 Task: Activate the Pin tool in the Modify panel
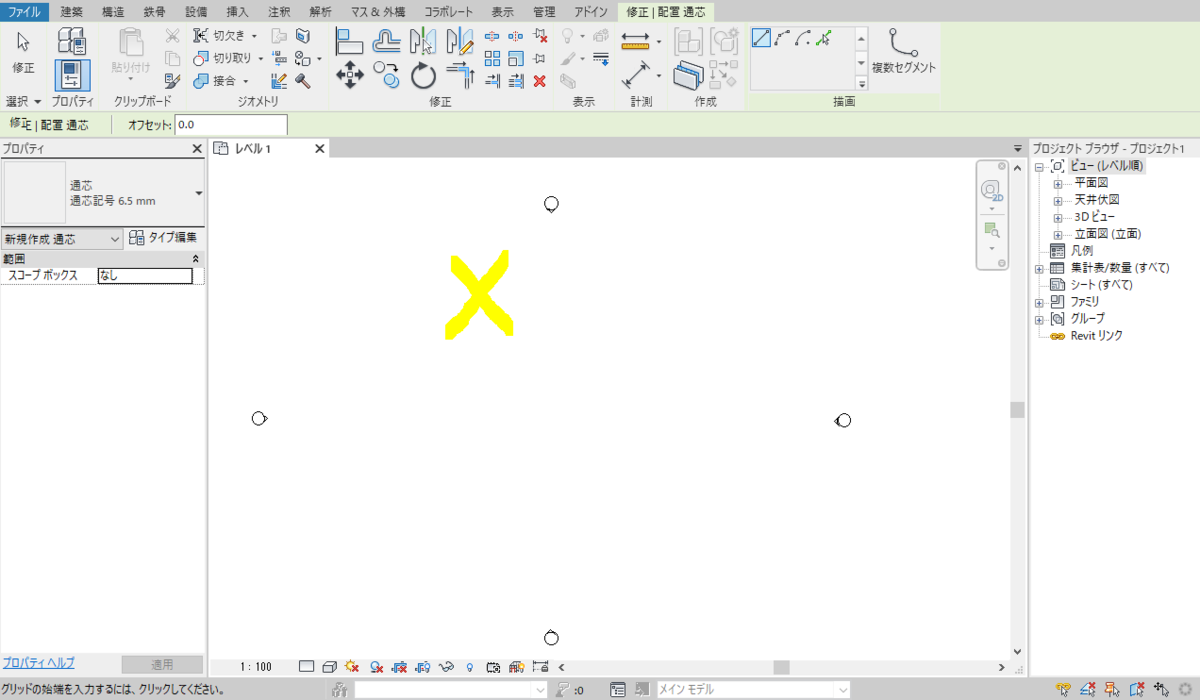[x=541, y=58]
